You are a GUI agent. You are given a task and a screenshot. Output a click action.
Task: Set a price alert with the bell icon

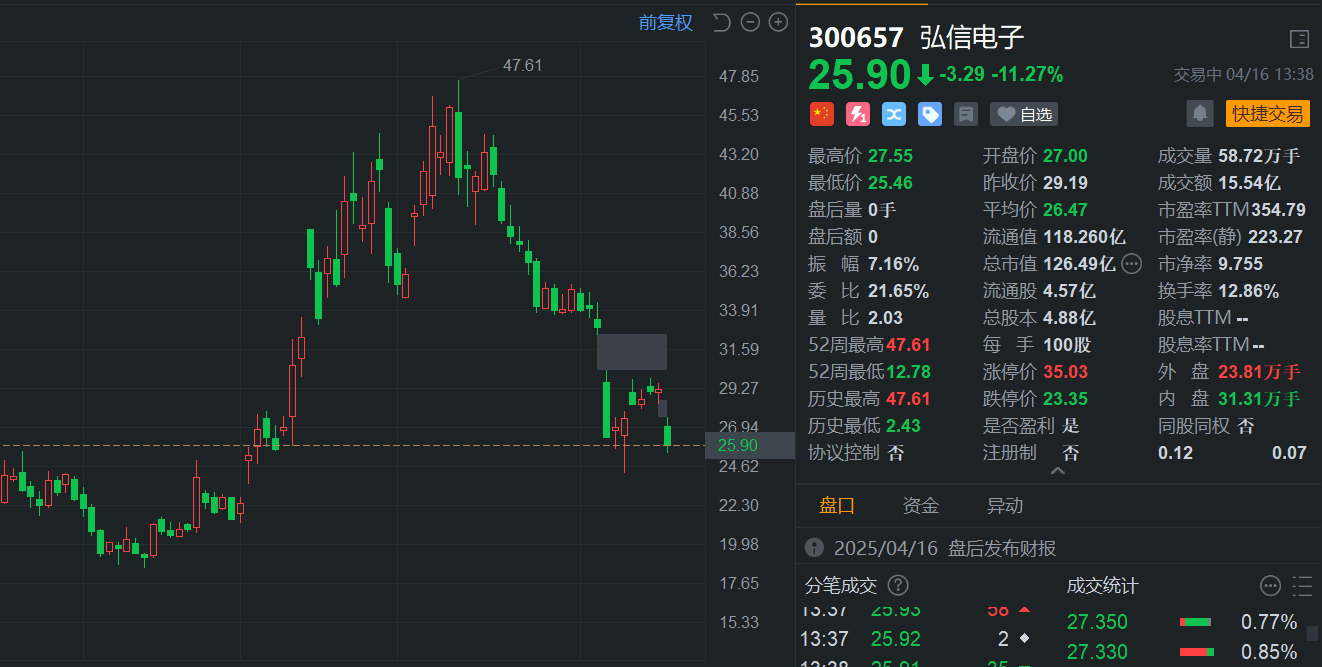(1200, 114)
